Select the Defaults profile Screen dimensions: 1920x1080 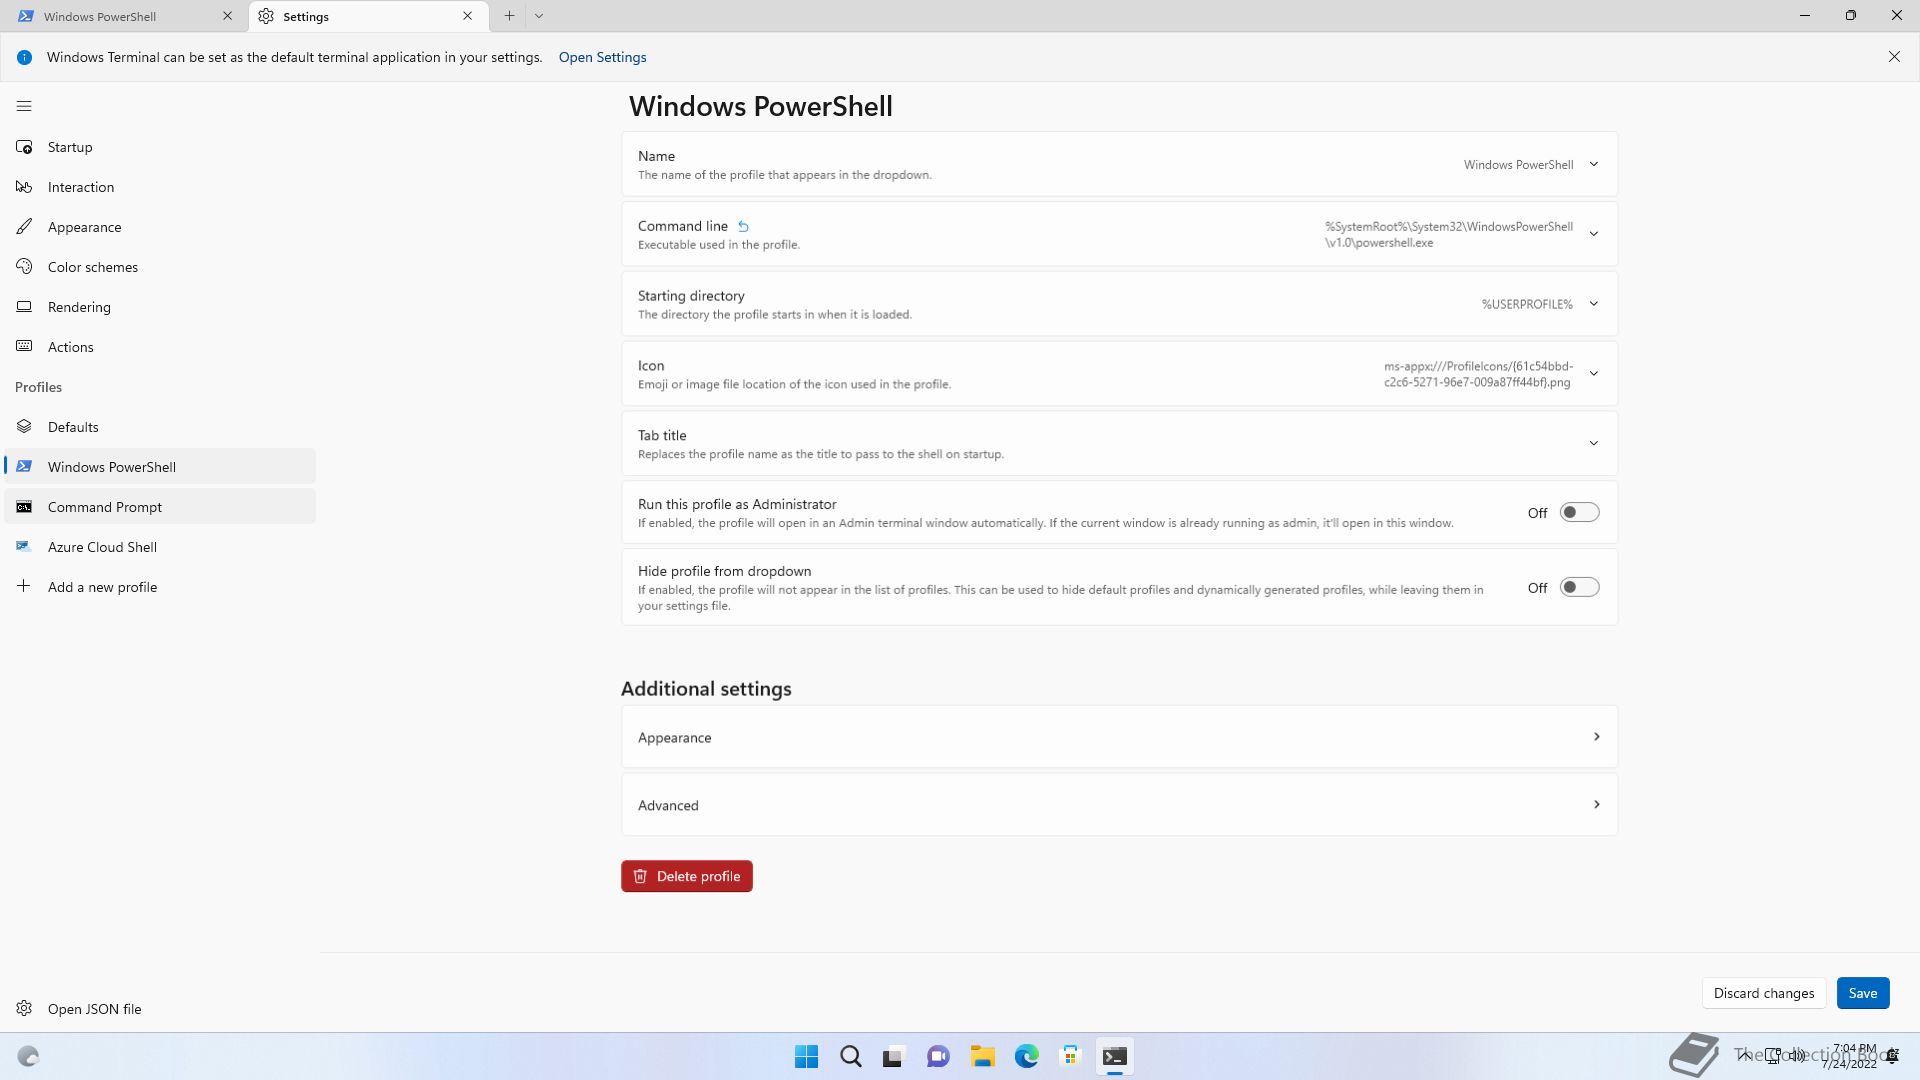tap(160, 427)
